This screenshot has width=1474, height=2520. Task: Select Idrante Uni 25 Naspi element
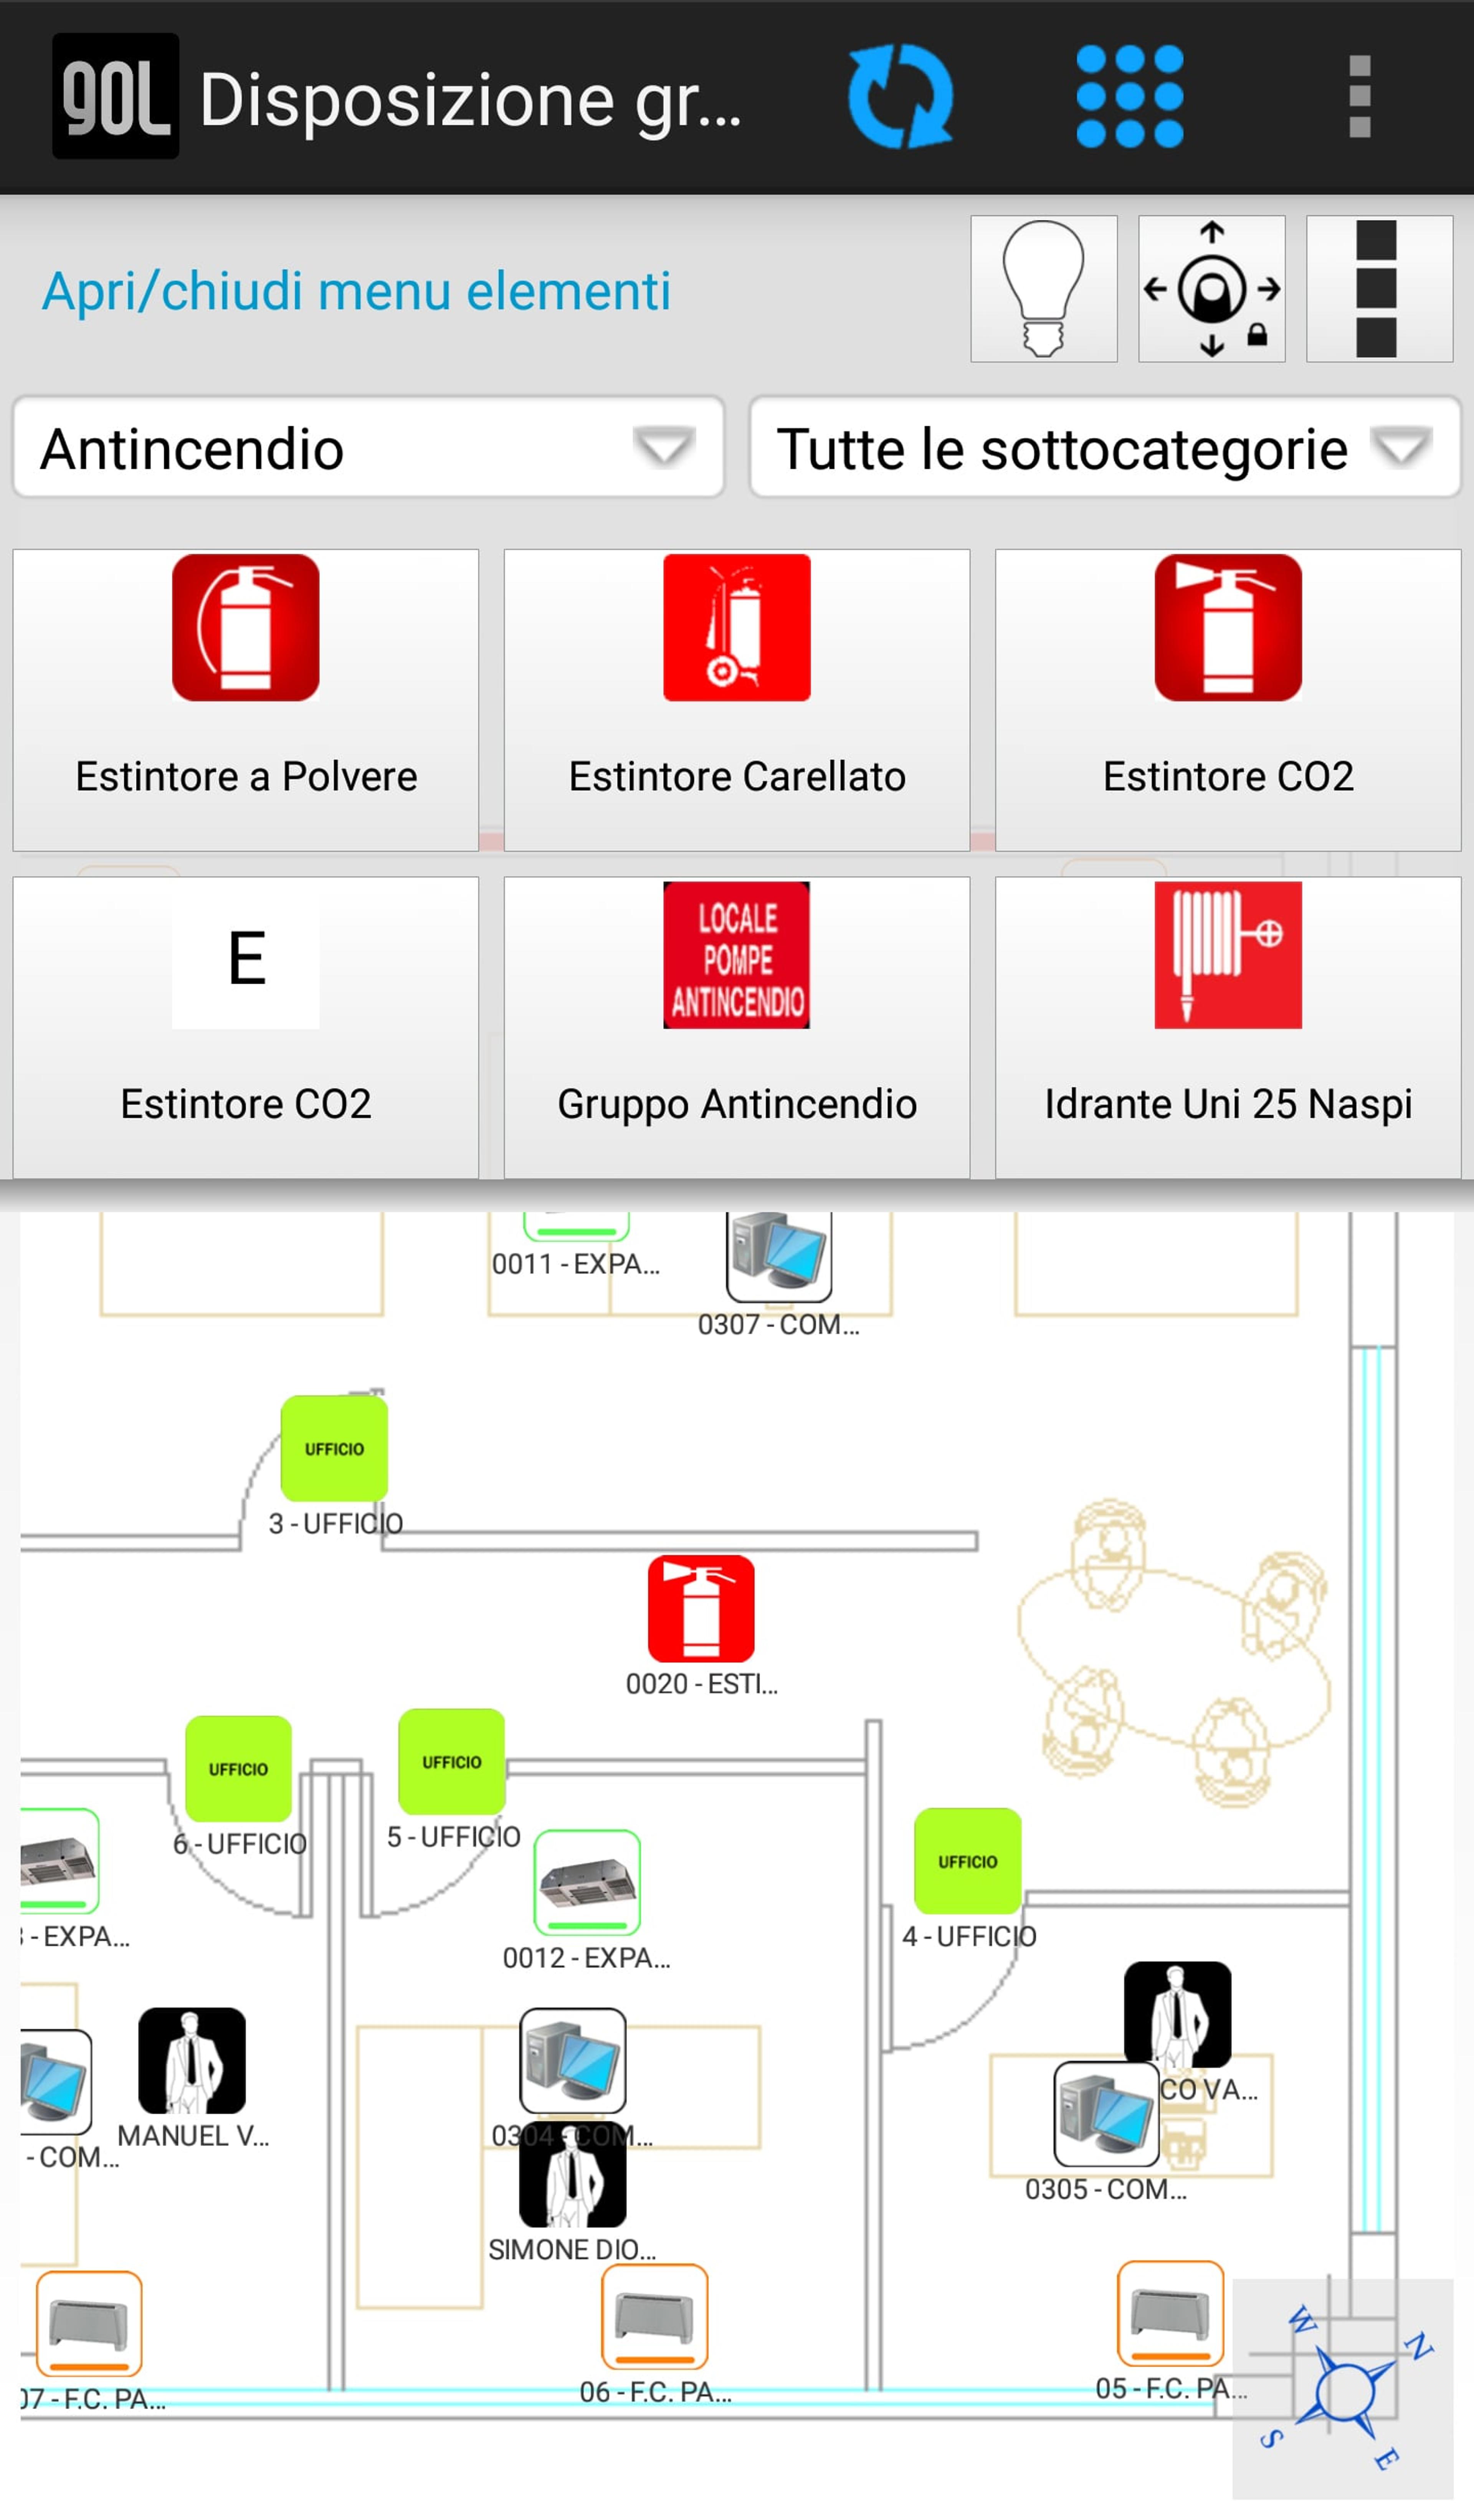click(x=1228, y=1028)
